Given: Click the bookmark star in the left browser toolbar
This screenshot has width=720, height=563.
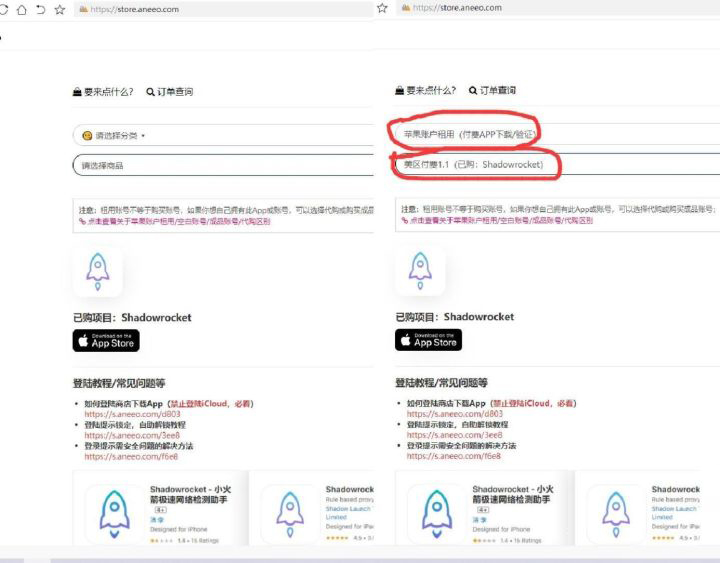Looking at the screenshot, I should pos(59,9).
